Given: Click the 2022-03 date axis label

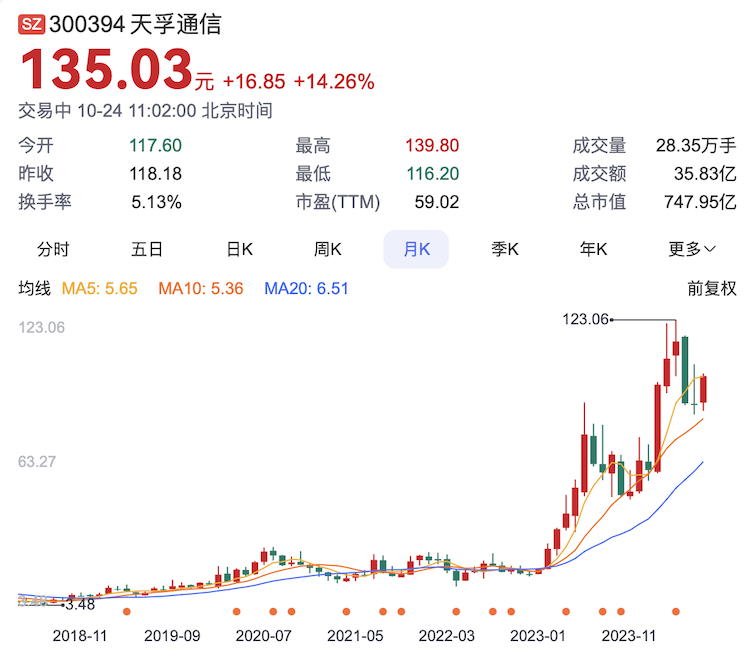Looking at the screenshot, I should coord(446,636).
